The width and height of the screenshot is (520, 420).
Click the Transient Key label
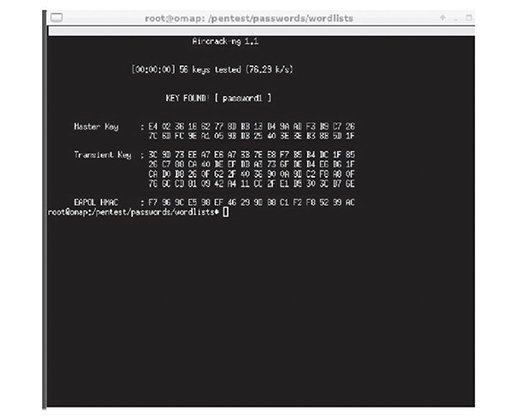[x=103, y=155]
